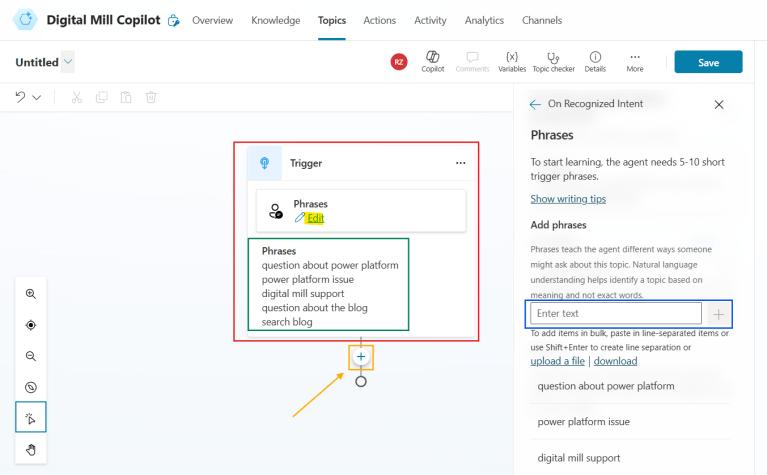The width and height of the screenshot is (767, 475).
Task: Zoom in on the canvas
Action: tap(30, 294)
